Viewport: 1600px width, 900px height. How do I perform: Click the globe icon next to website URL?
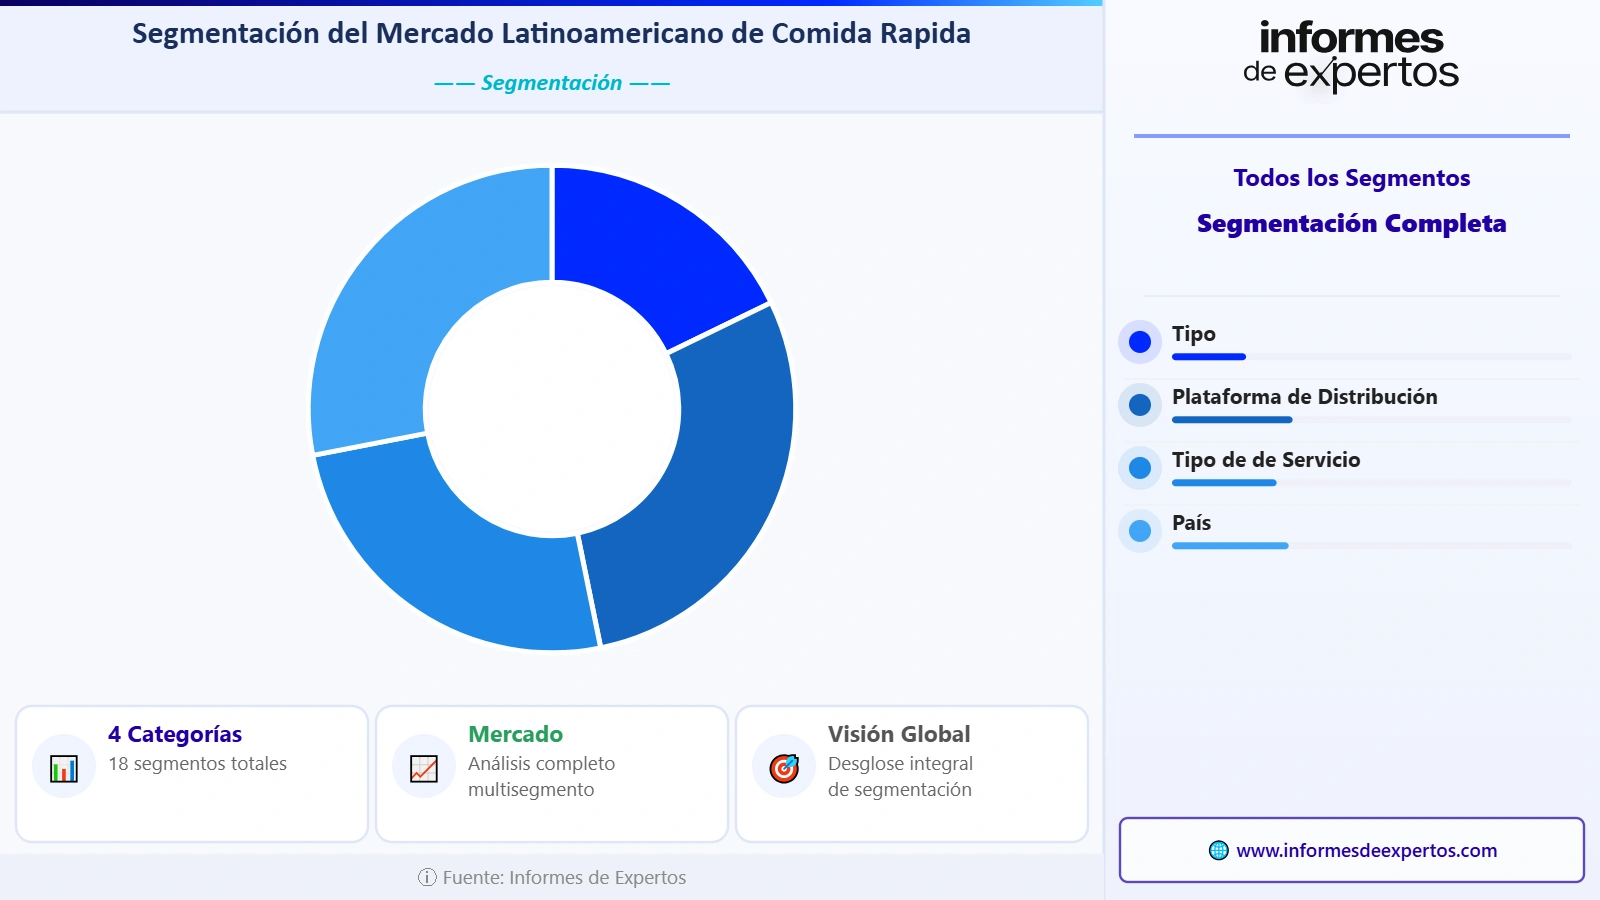1218,850
